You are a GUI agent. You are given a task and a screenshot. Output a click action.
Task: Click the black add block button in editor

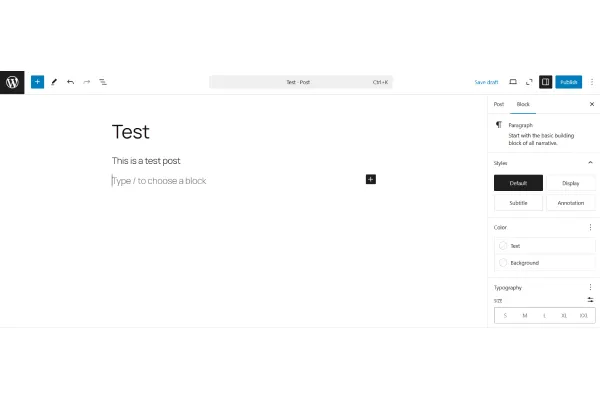(x=370, y=179)
